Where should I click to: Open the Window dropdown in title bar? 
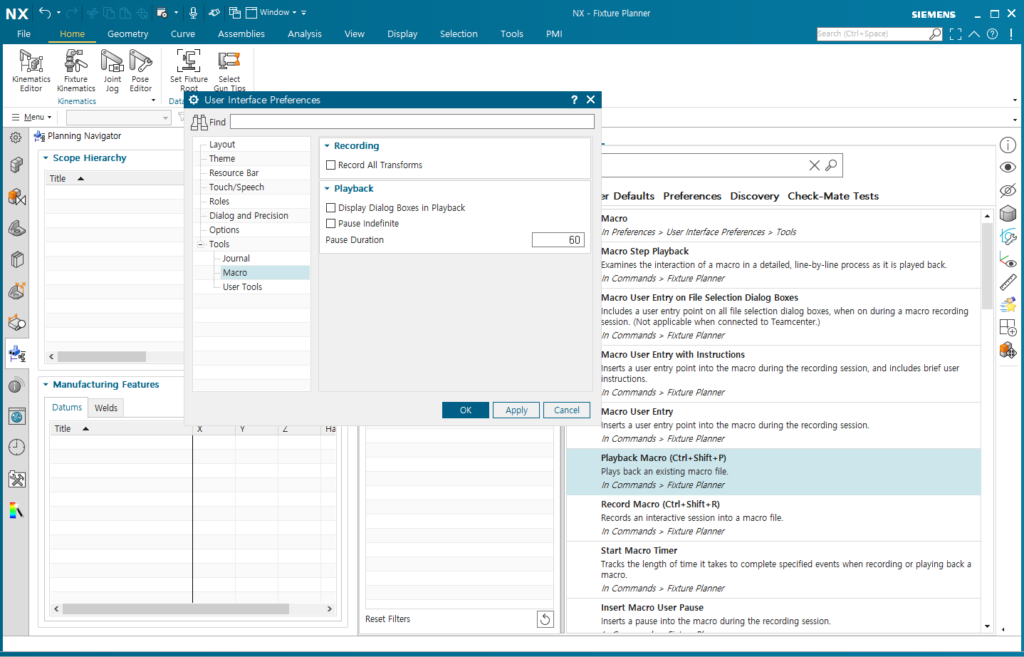[x=278, y=12]
